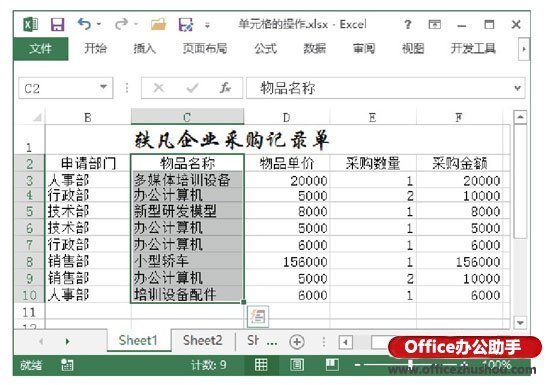Image resolution: width=550 pixels, height=385 pixels.
Task: Open the 公式 ribbon tab
Action: pyautogui.click(x=266, y=48)
